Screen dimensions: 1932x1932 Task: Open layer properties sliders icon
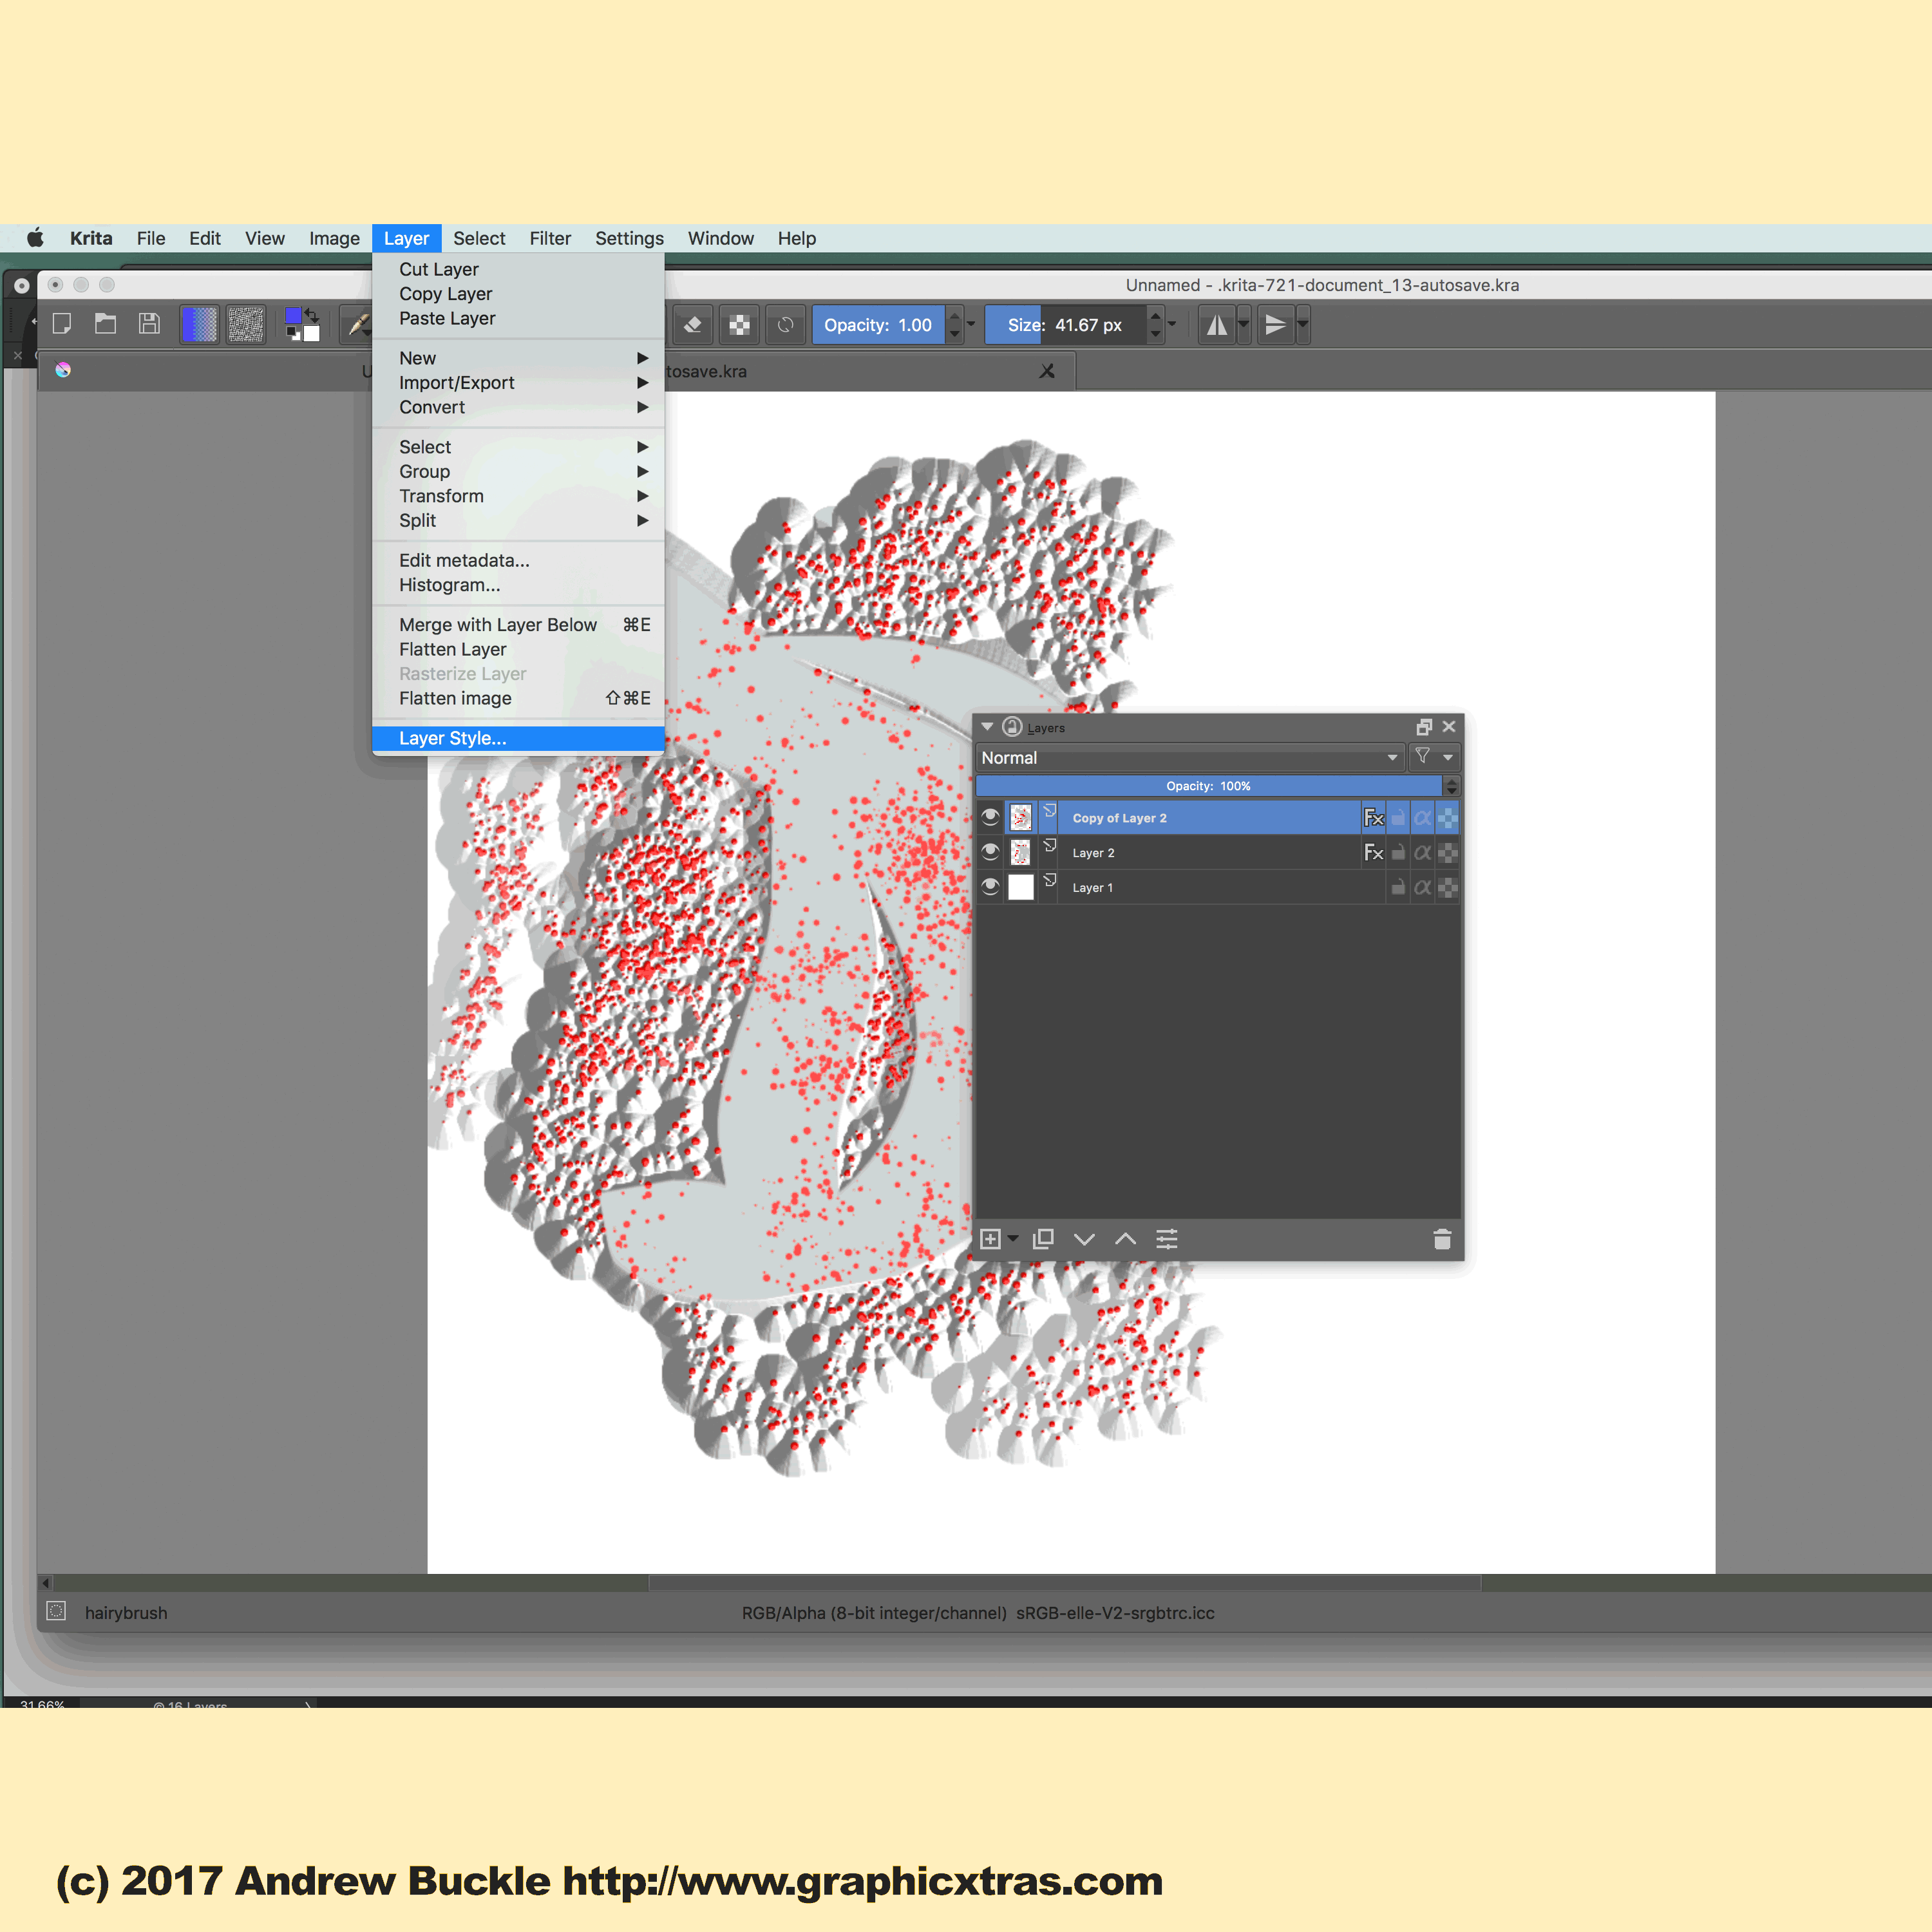(x=1167, y=1239)
